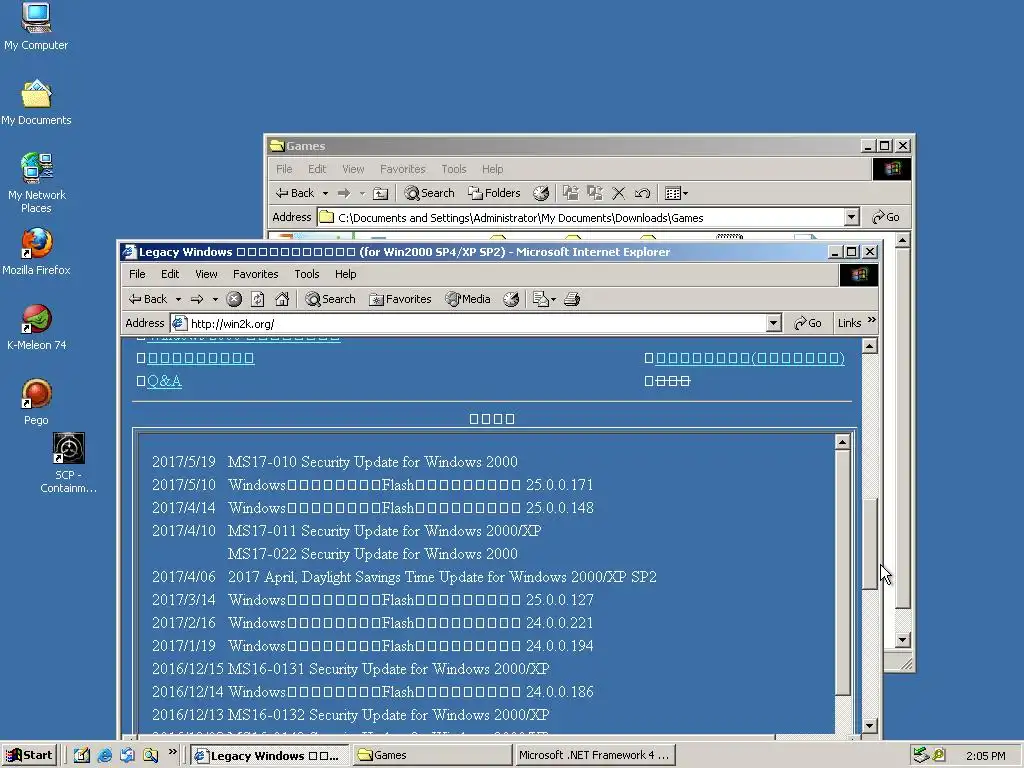This screenshot has width=1024, height=768.
Task: Click Copy To icon in Games window
Action: pyautogui.click(x=594, y=193)
